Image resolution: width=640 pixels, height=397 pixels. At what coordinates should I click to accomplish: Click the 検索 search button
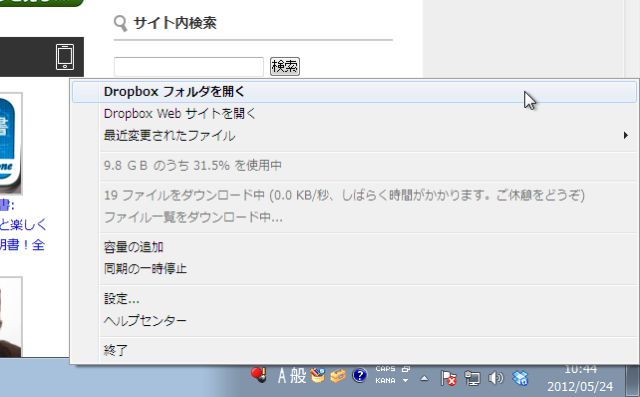[x=285, y=66]
